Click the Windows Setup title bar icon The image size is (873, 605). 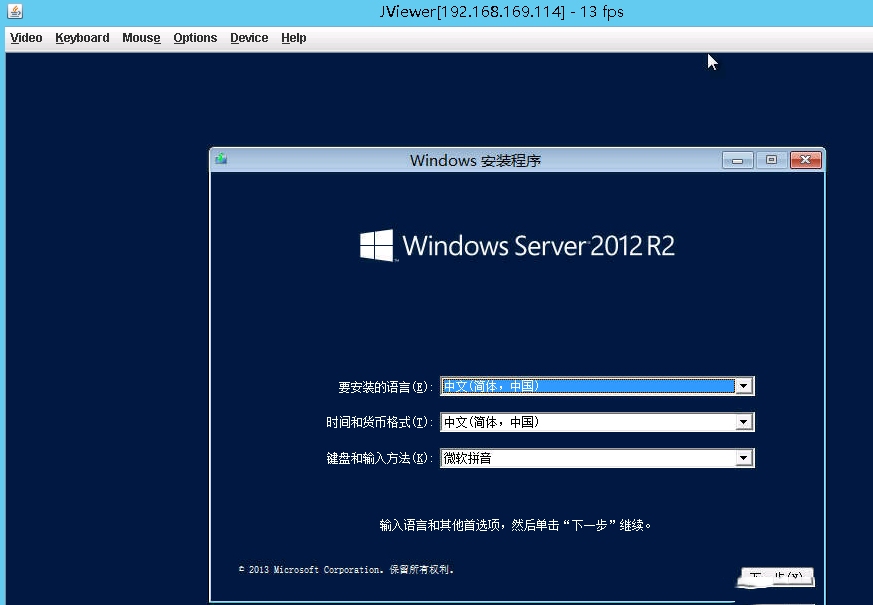coord(222,159)
